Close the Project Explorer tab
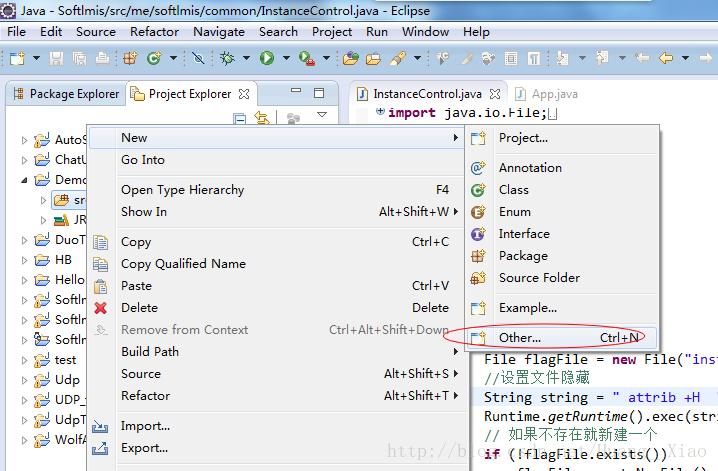Viewport: 718px width, 471px height. pyautogui.click(x=245, y=94)
